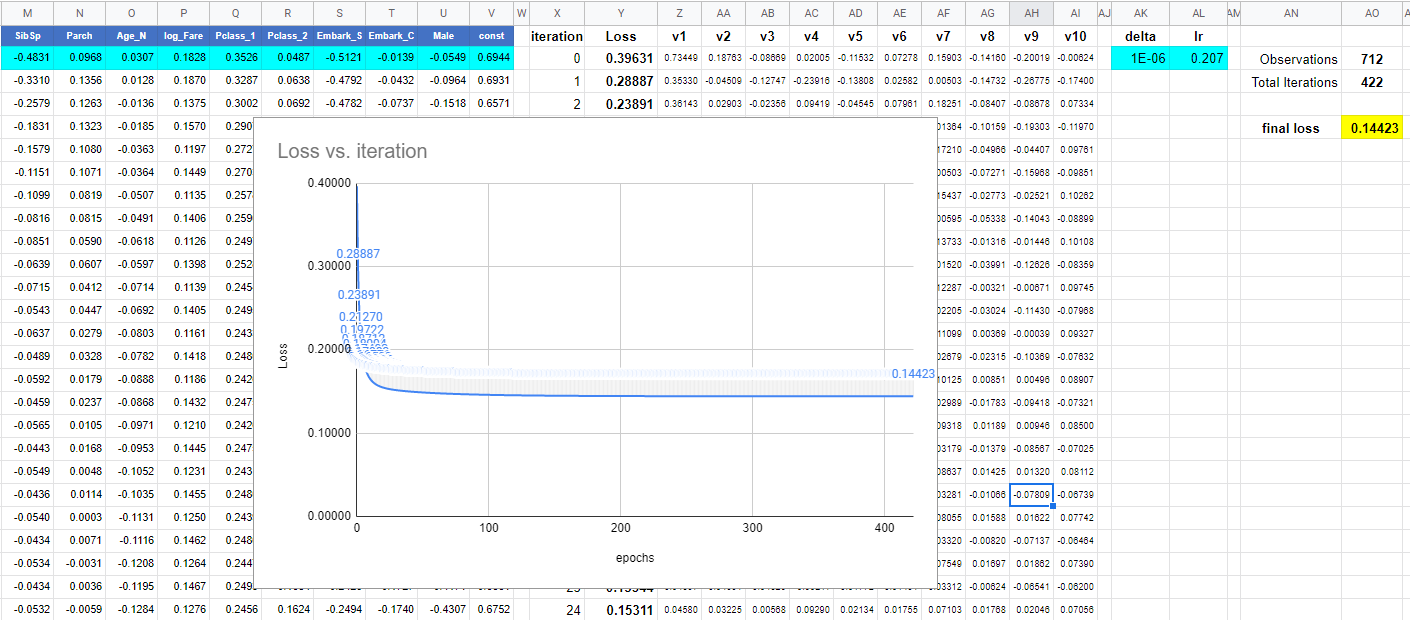
Task: Click the delta value cell 1E-06
Action: tap(1140, 59)
